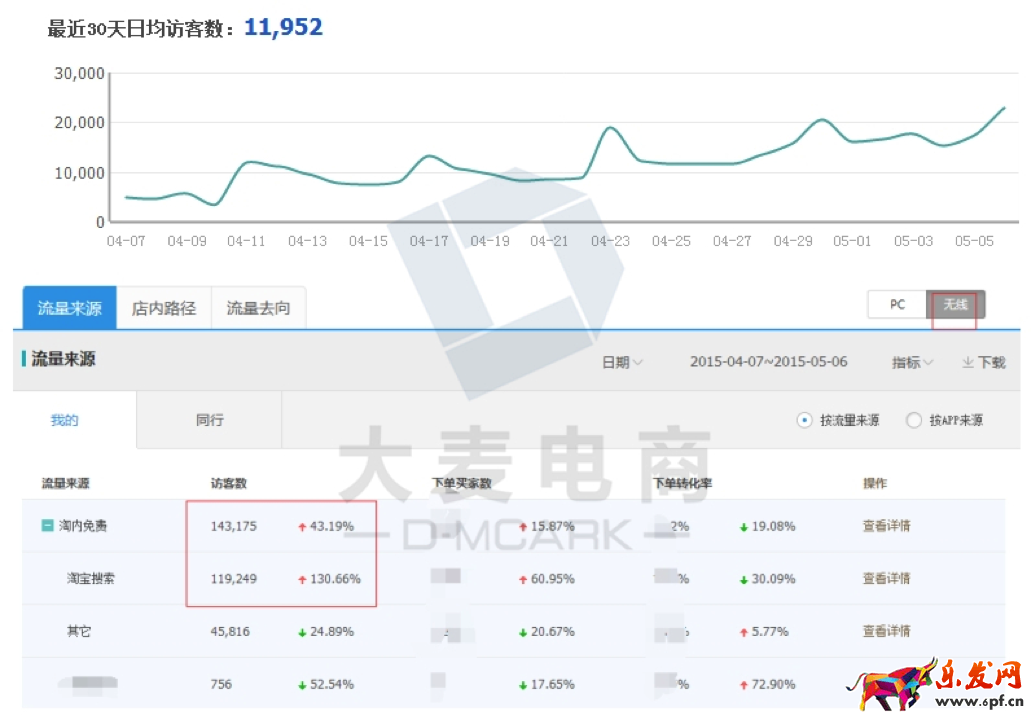Open the 指标 dropdown
1034x722 pixels.
click(x=912, y=362)
